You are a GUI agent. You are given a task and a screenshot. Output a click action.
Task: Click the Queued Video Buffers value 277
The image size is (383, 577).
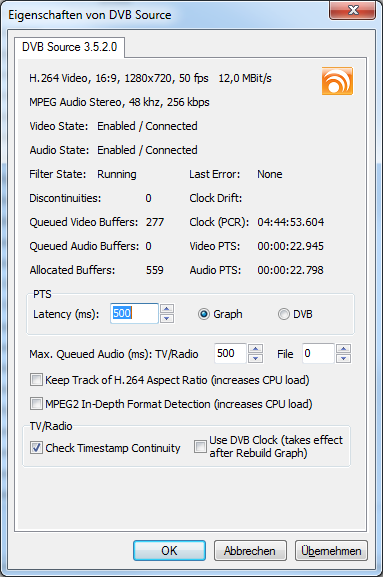[x=155, y=222]
